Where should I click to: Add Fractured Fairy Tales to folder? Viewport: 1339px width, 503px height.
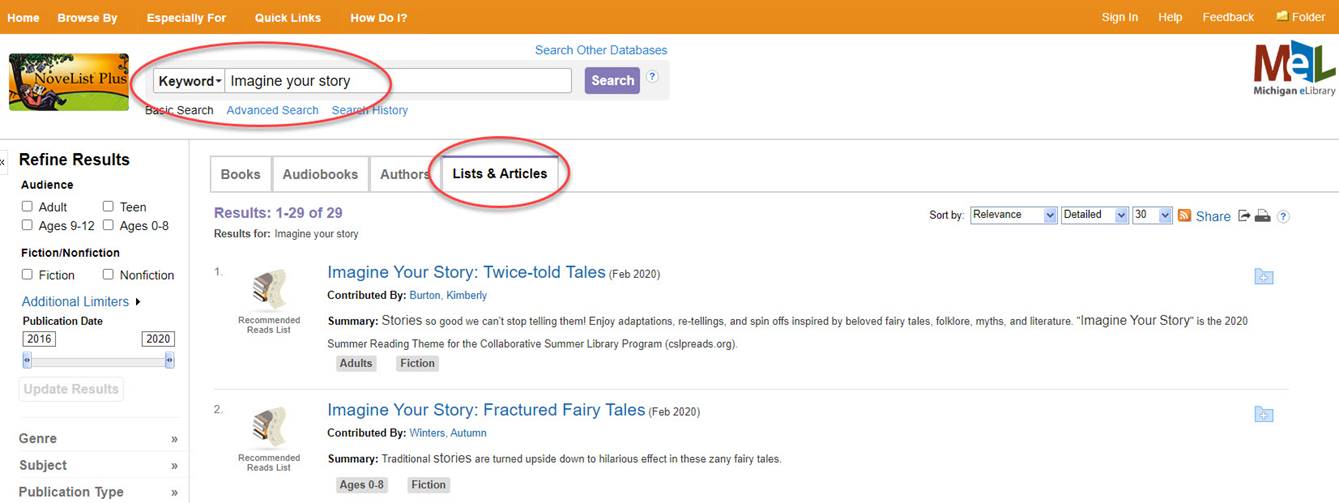coord(1264,415)
